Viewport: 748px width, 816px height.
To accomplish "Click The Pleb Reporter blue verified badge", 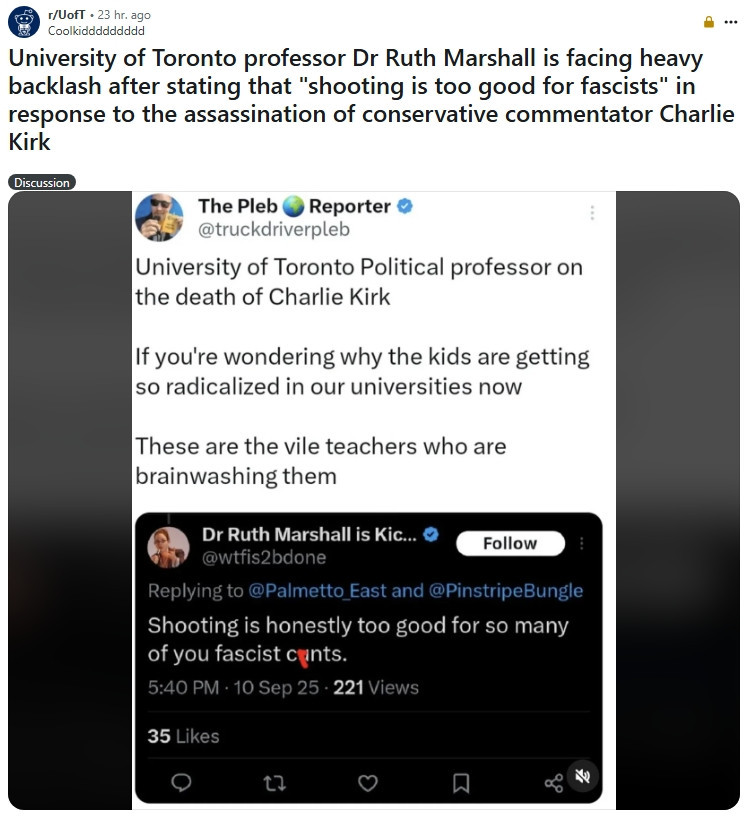I will click(x=405, y=207).
